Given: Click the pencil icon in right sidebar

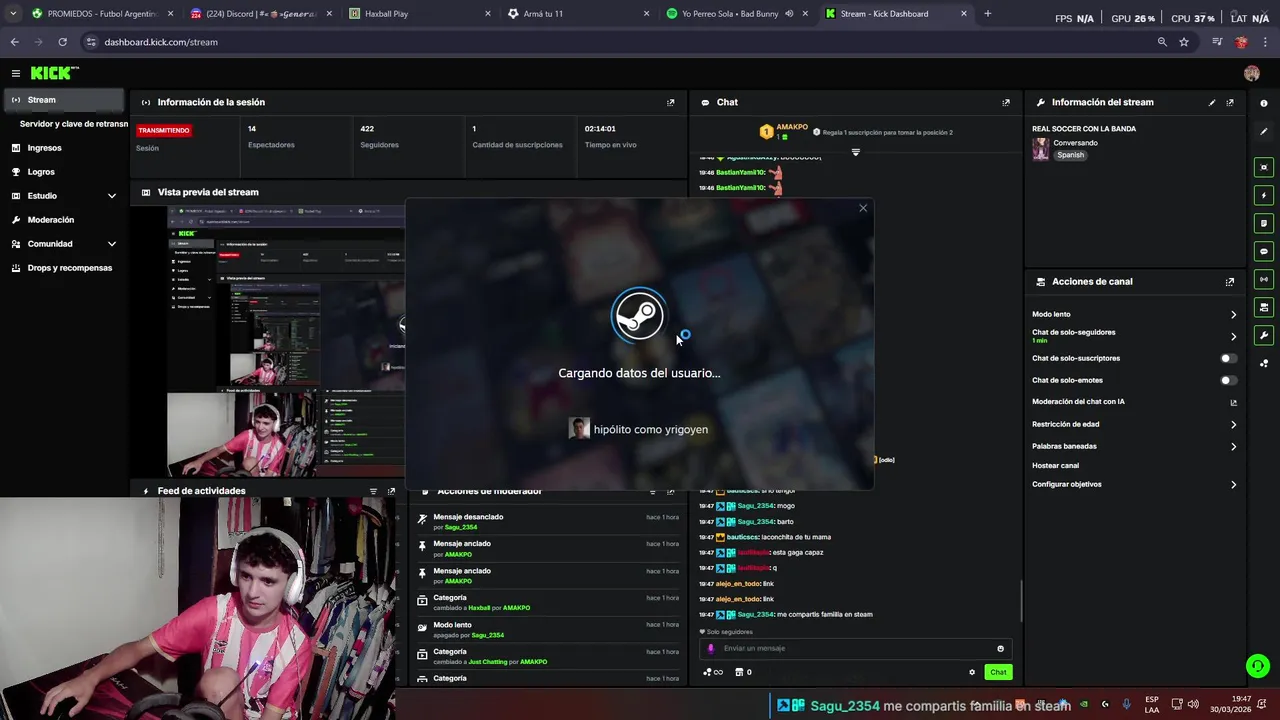Looking at the screenshot, I should click(1264, 131).
